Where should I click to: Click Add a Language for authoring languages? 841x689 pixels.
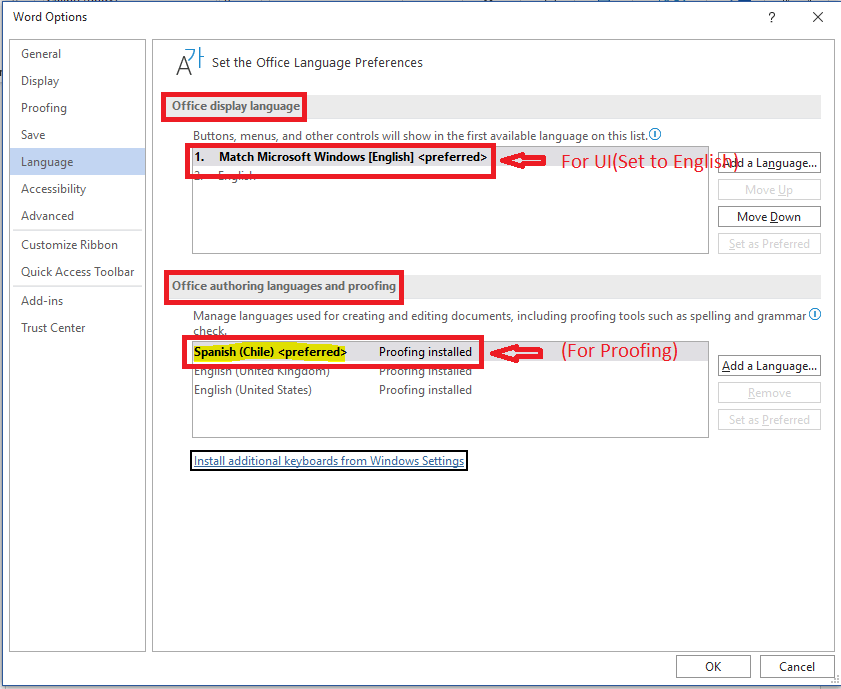769,366
